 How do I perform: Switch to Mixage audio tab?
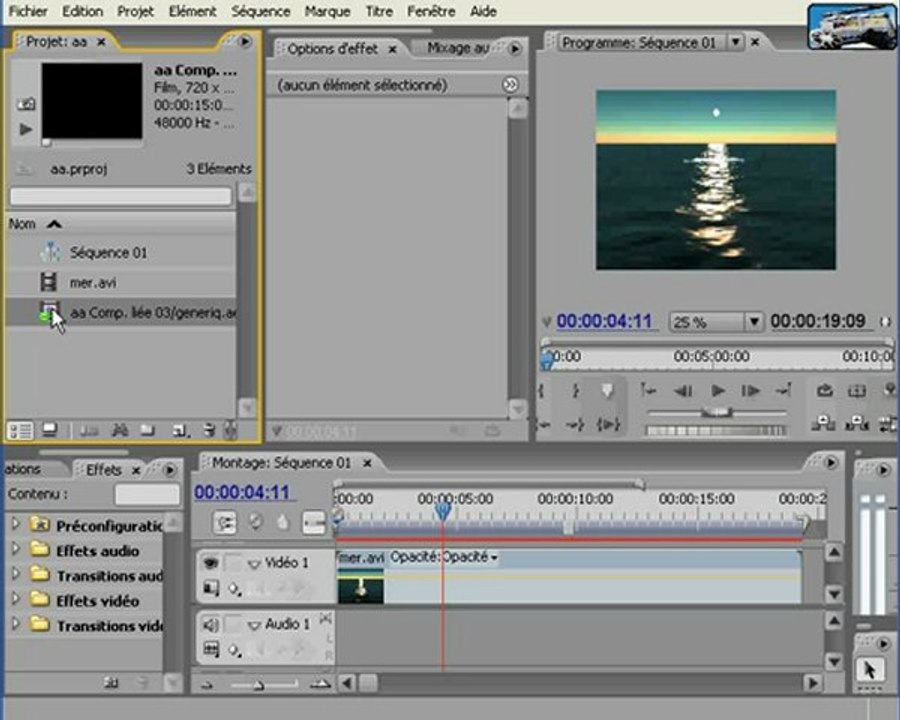point(458,48)
